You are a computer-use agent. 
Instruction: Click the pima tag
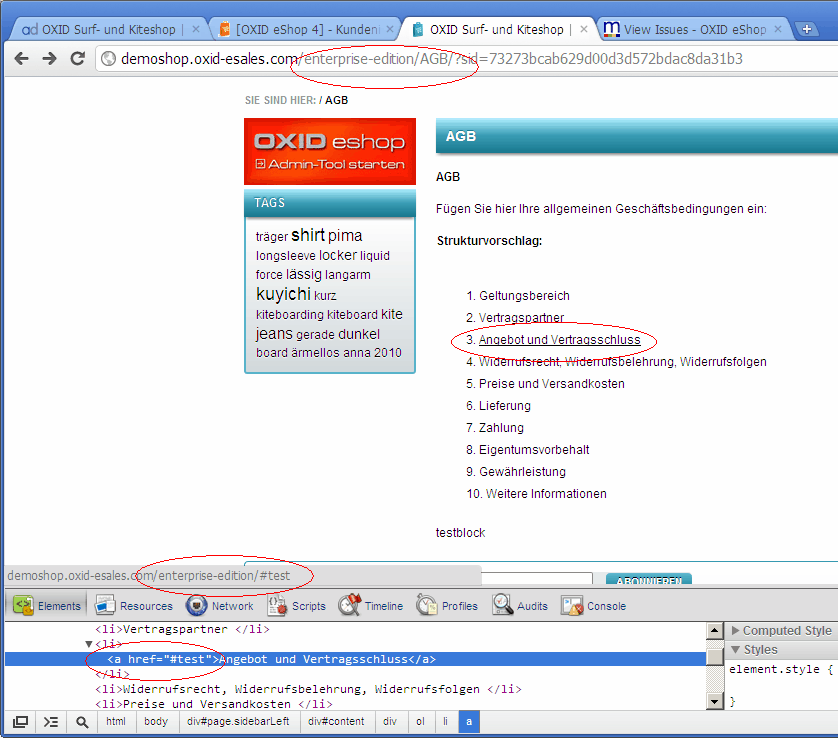pos(345,236)
